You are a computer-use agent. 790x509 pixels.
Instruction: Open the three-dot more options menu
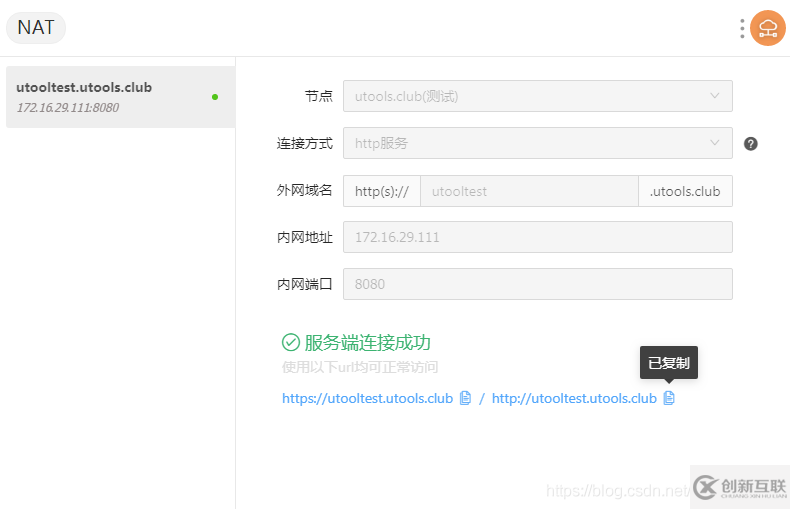click(x=742, y=29)
